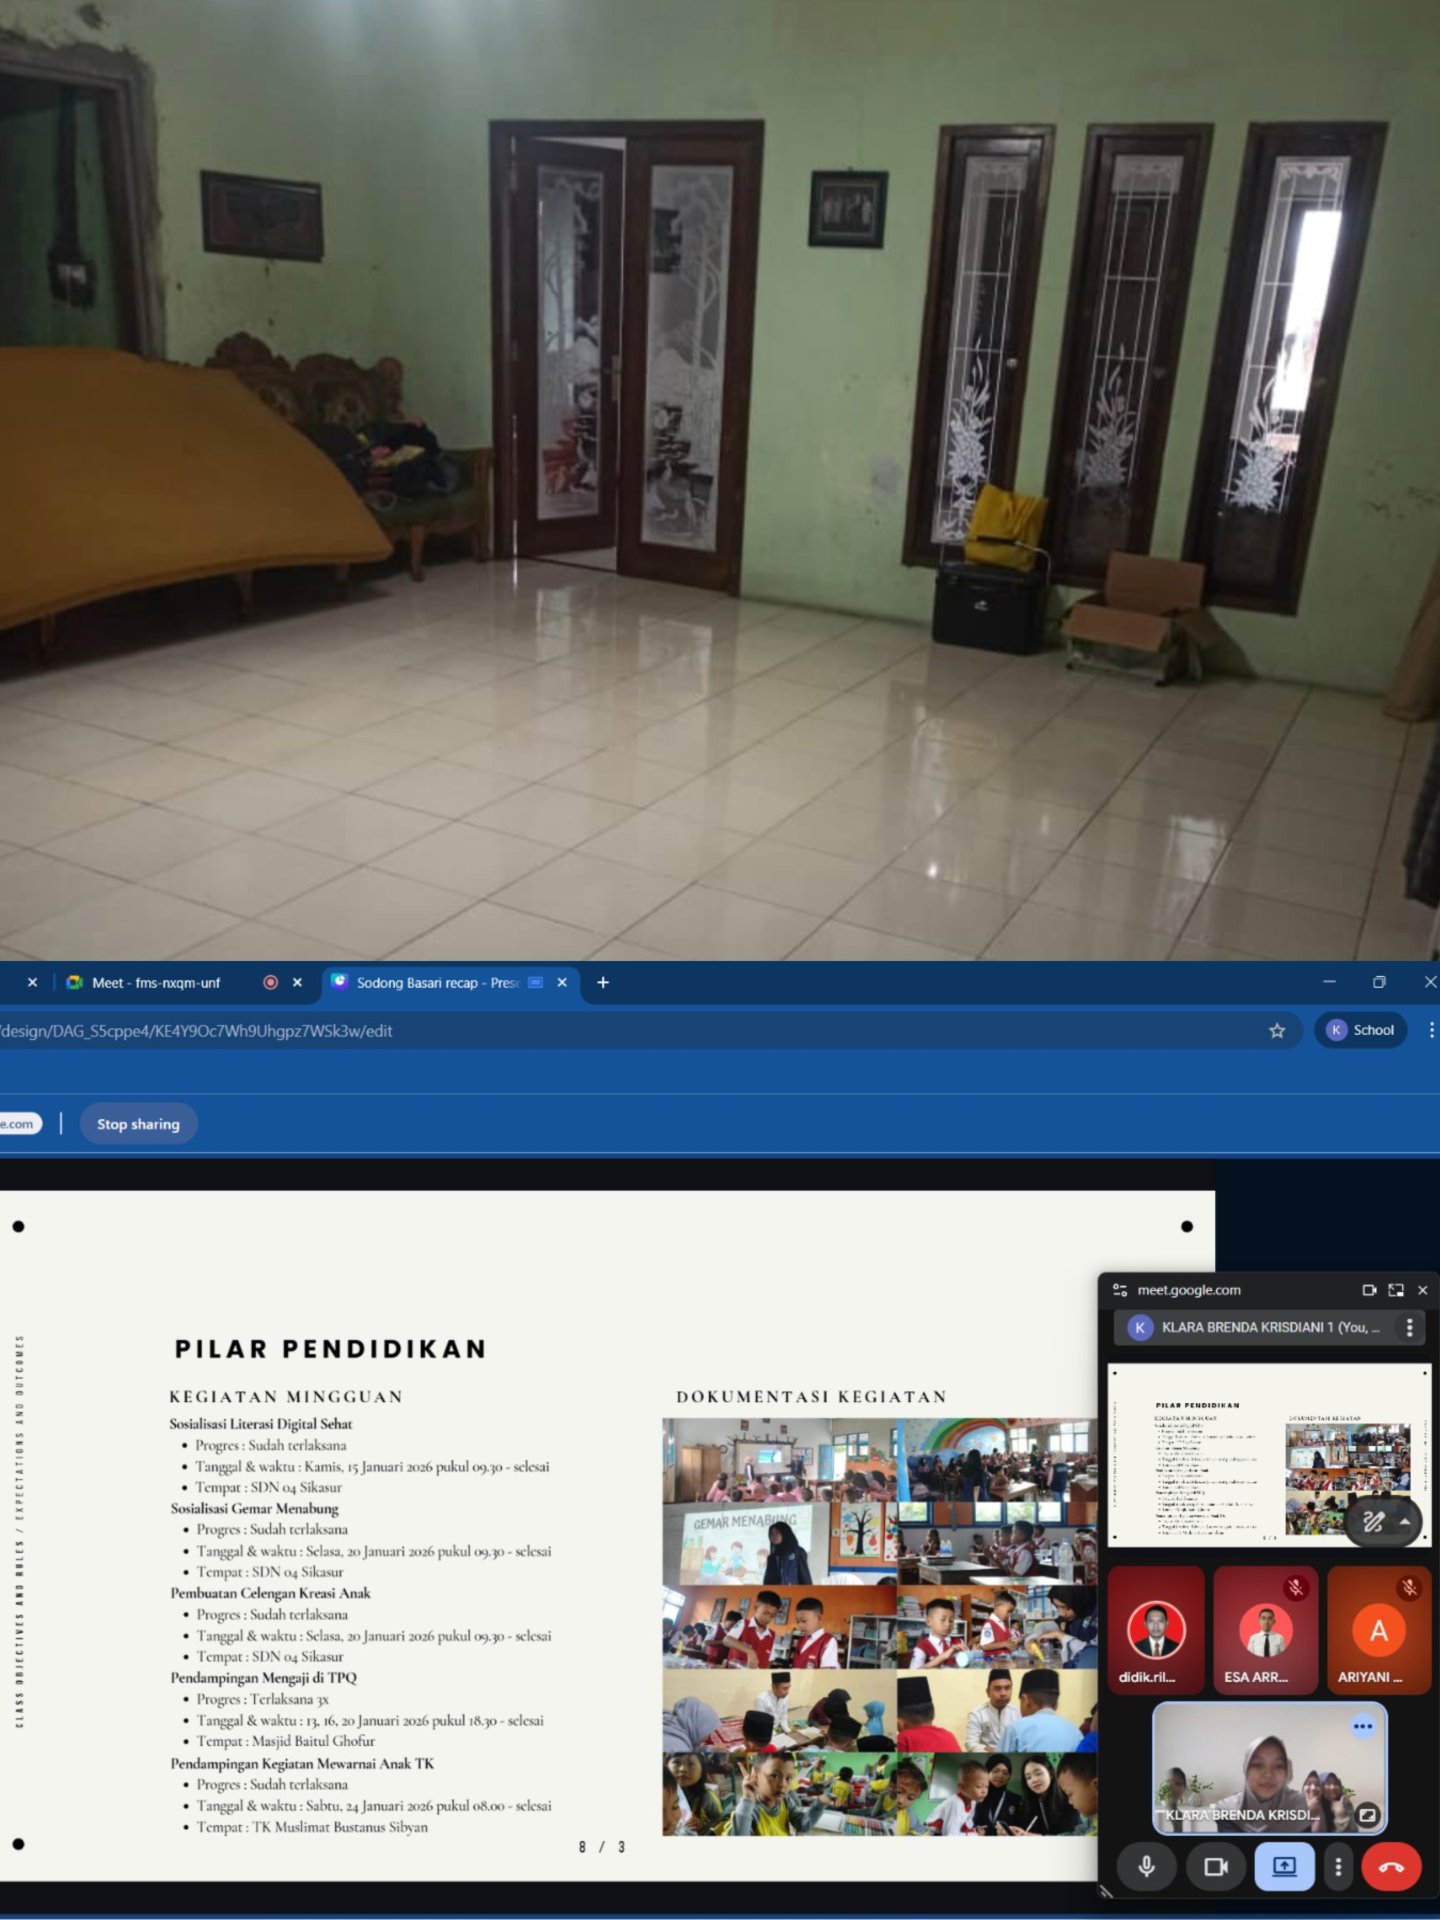Open the three-dot menu beside Klara's name
The height and width of the screenshot is (1920, 1440).
pos(1409,1327)
